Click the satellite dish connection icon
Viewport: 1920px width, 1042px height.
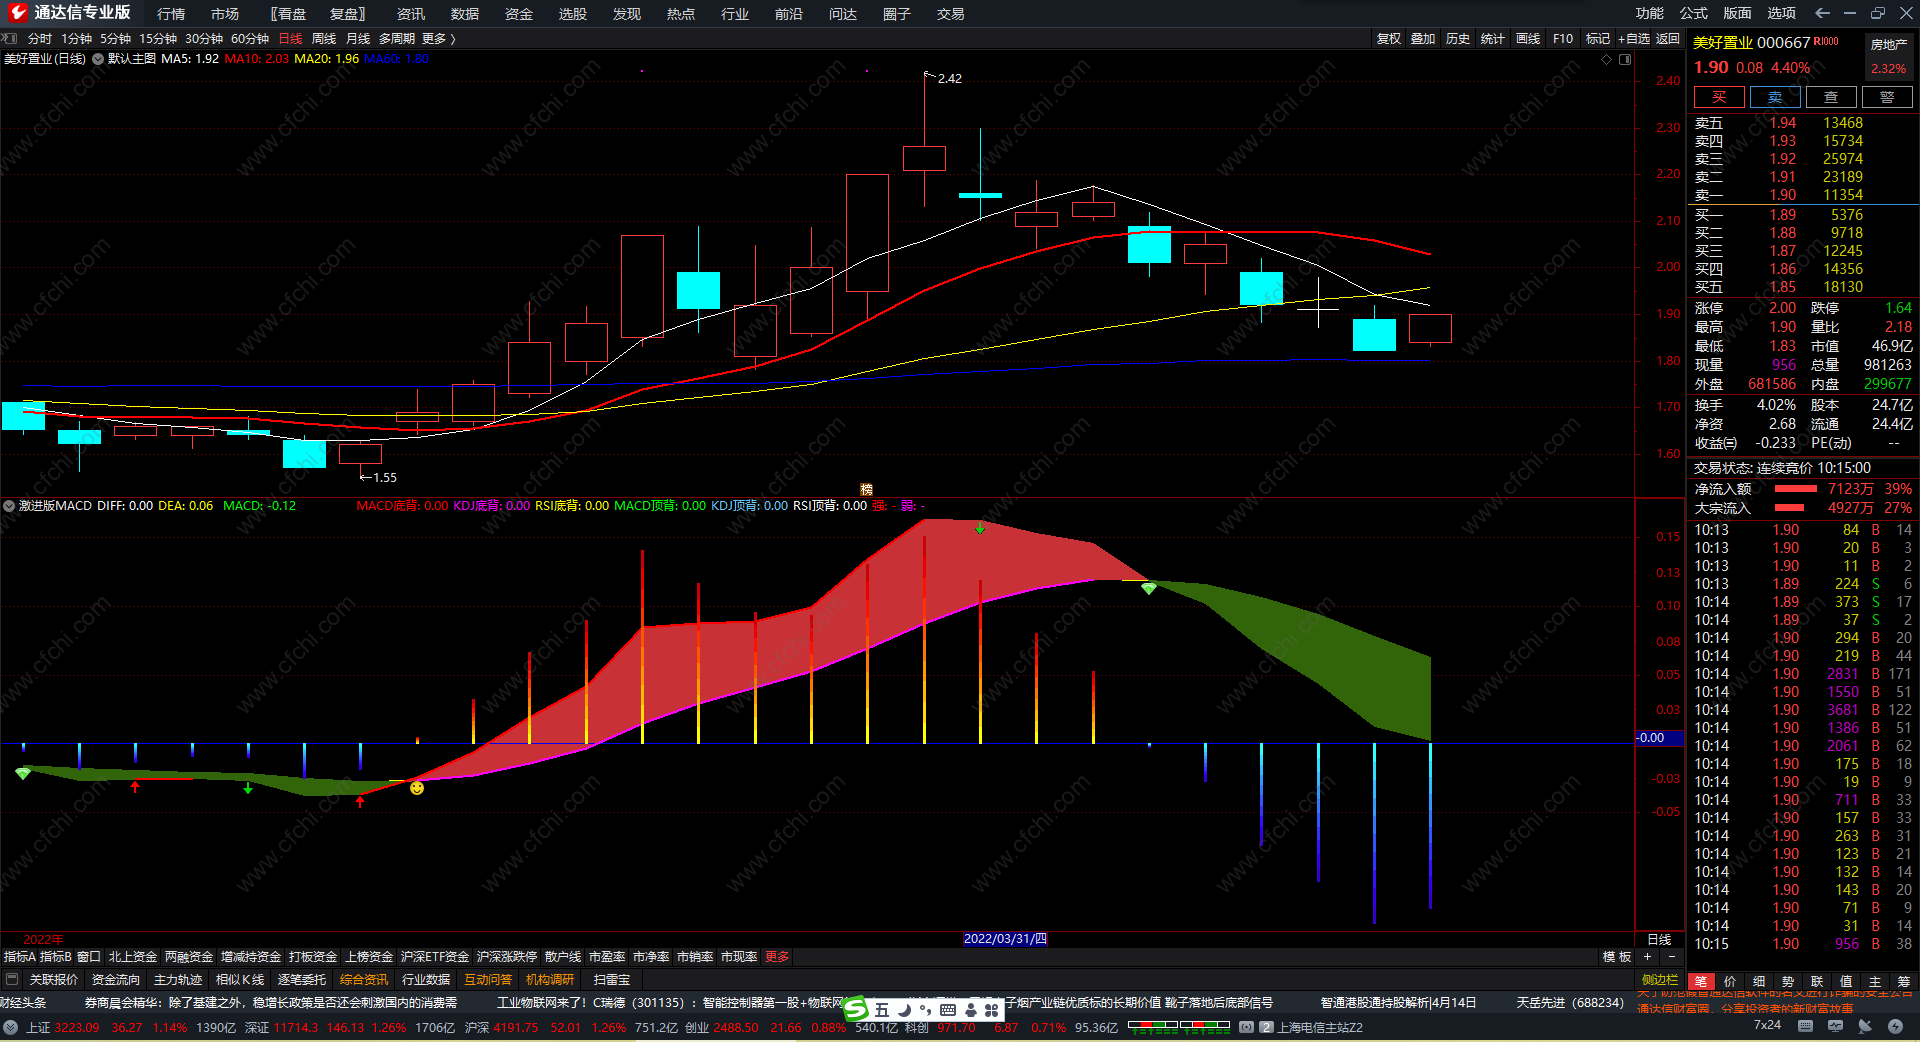[1864, 1026]
